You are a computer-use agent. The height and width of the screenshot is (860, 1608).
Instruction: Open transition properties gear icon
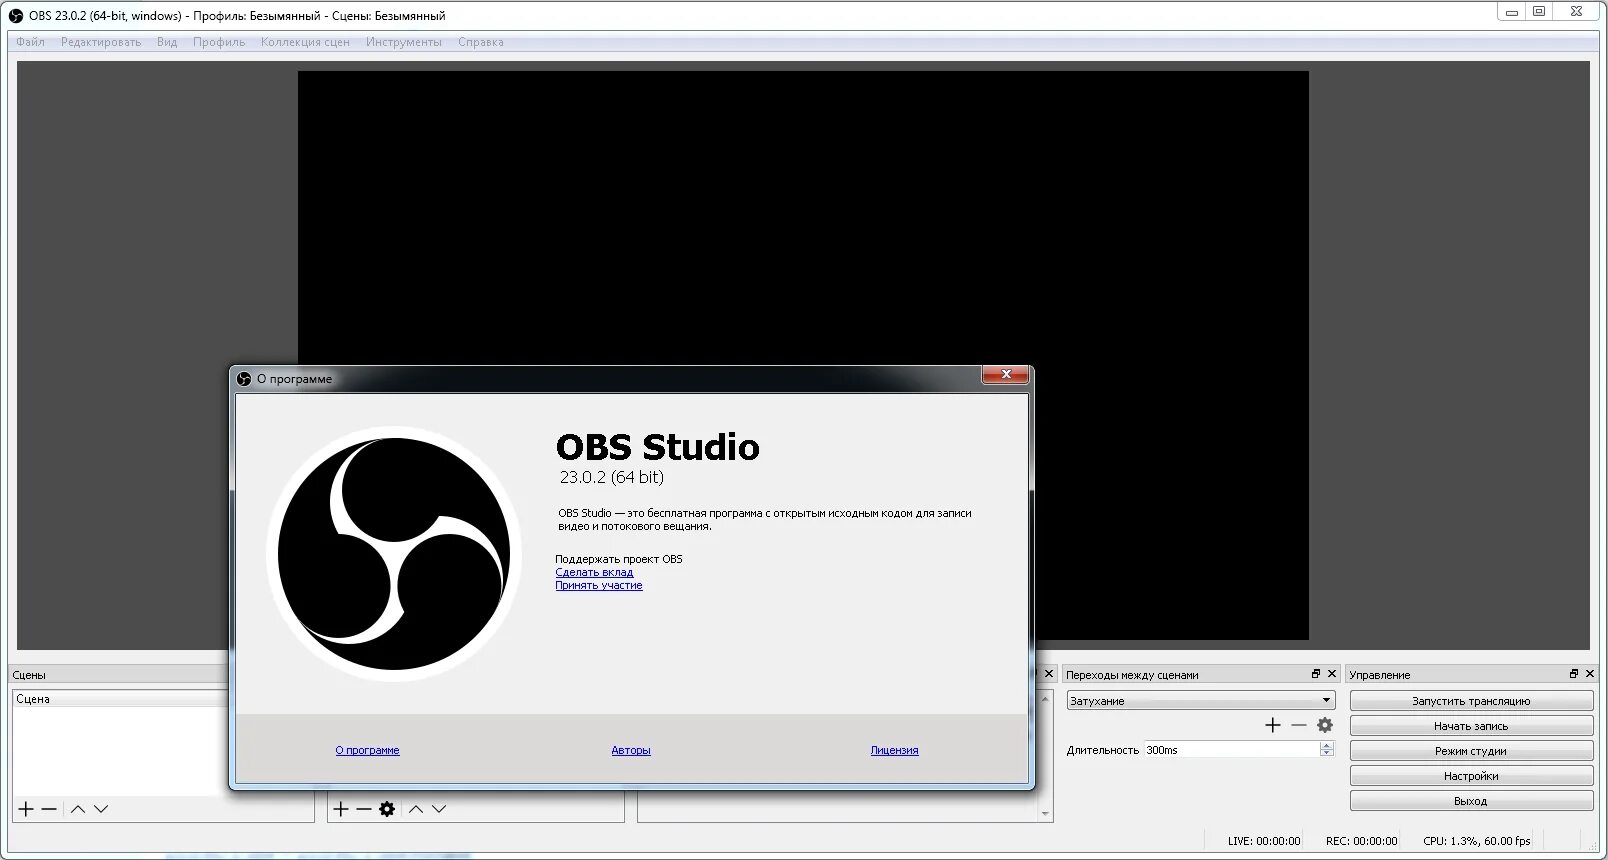tap(1325, 725)
